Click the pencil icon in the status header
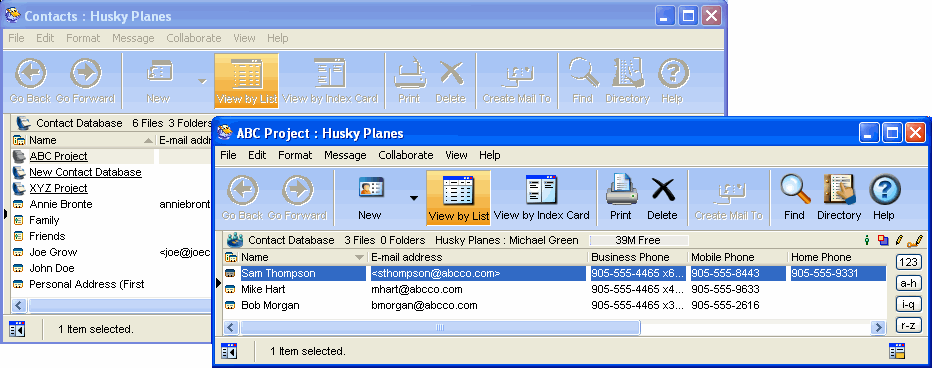This screenshot has width=932, height=368. (x=899, y=241)
